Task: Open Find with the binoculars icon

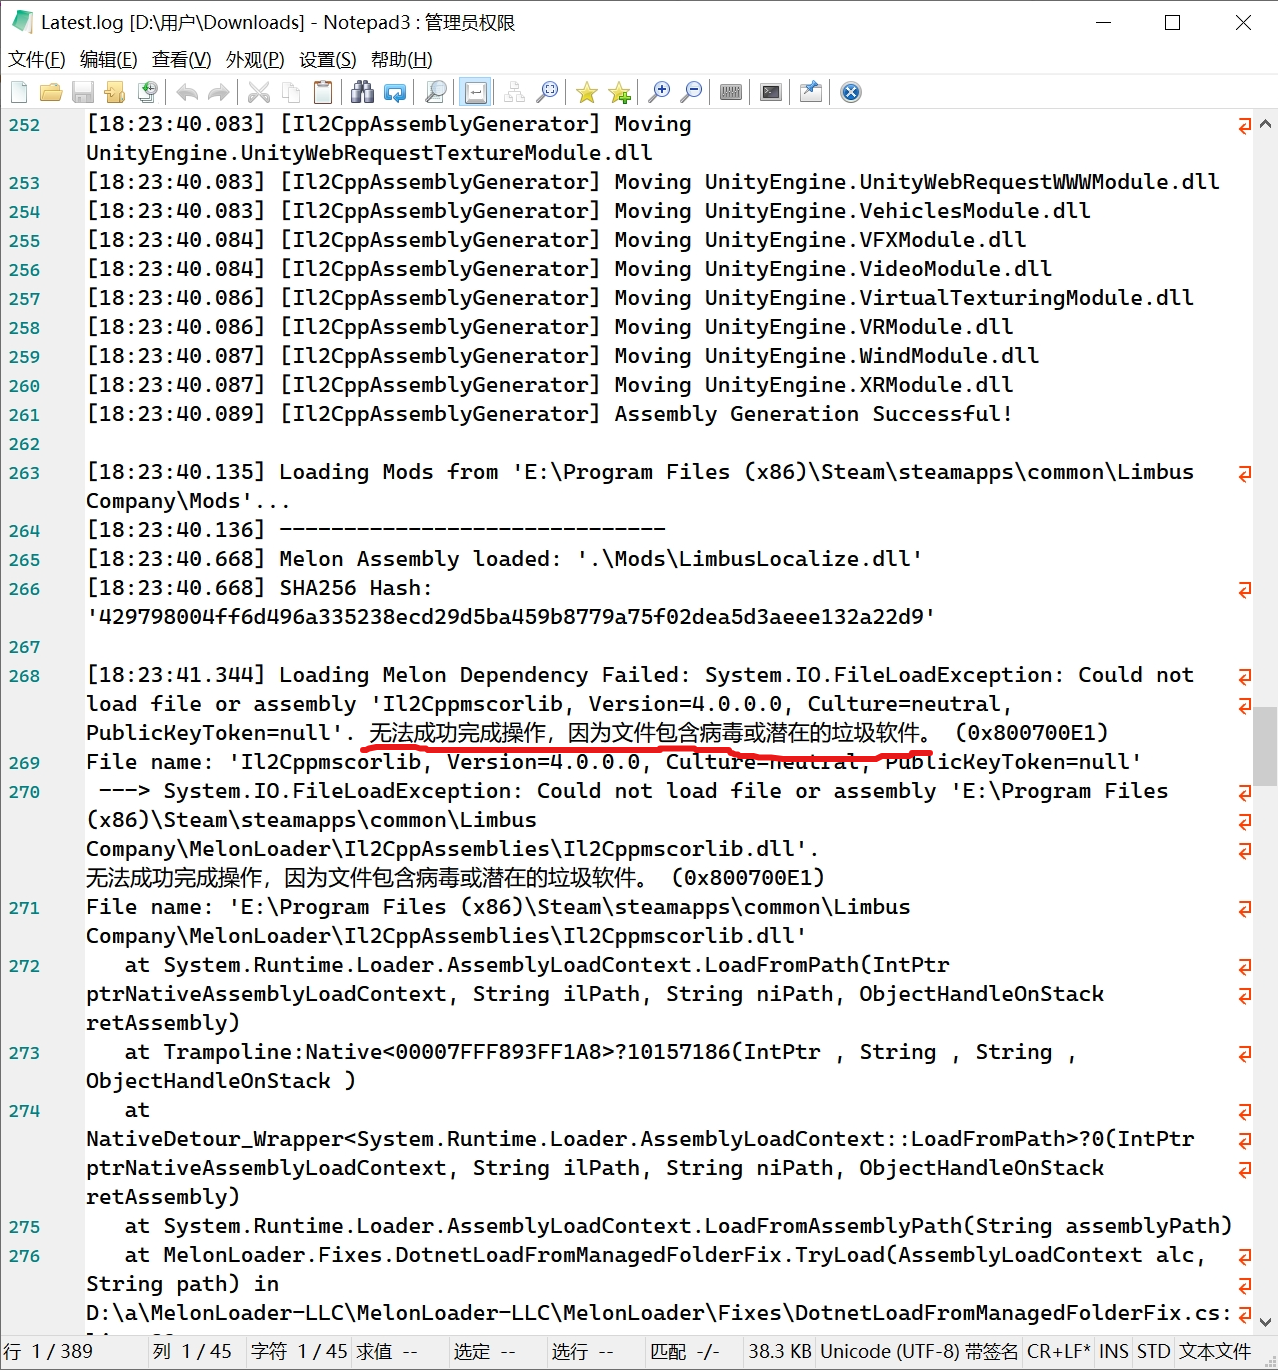Action: (362, 92)
